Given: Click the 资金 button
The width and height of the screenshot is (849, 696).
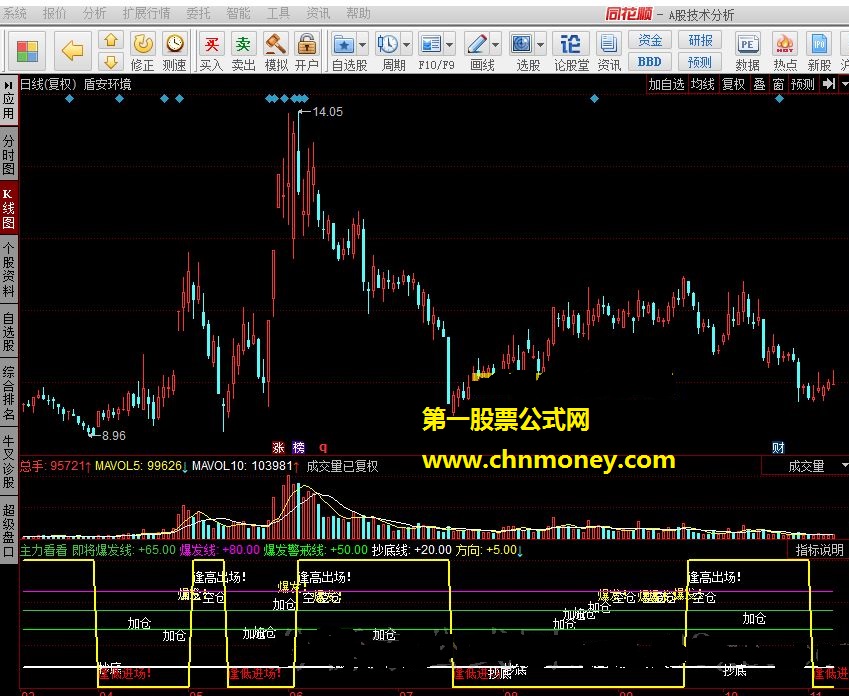Looking at the screenshot, I should click(650, 40).
